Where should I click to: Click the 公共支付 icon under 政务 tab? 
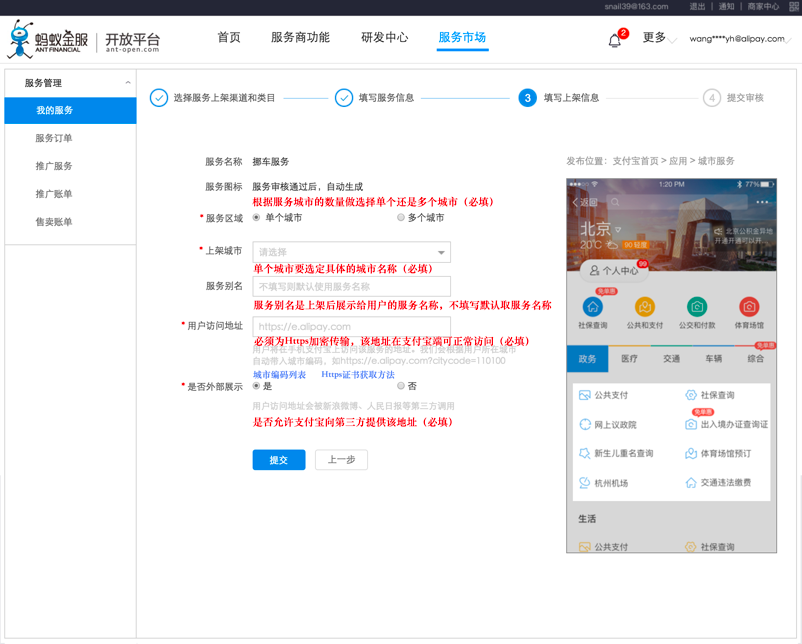click(585, 395)
